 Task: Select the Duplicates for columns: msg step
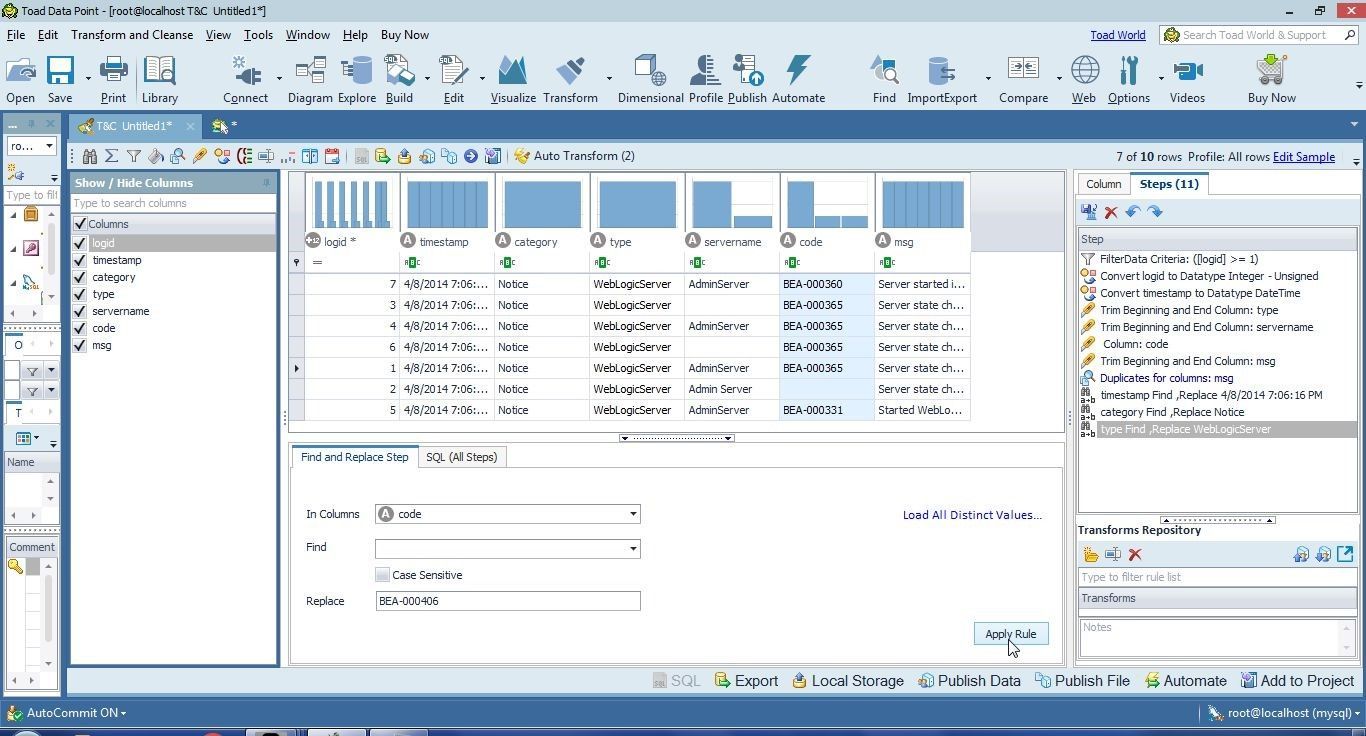[x=1217, y=378]
